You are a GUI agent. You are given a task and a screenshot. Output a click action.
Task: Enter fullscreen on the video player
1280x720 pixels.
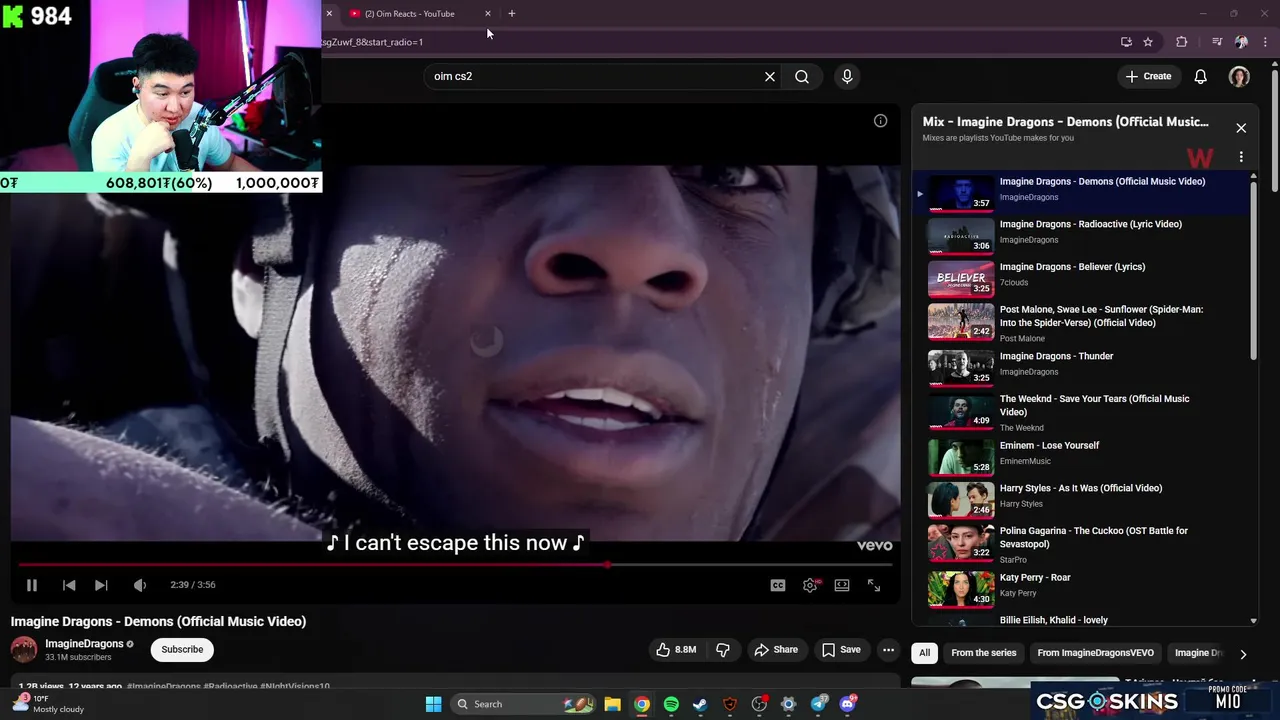(x=874, y=585)
